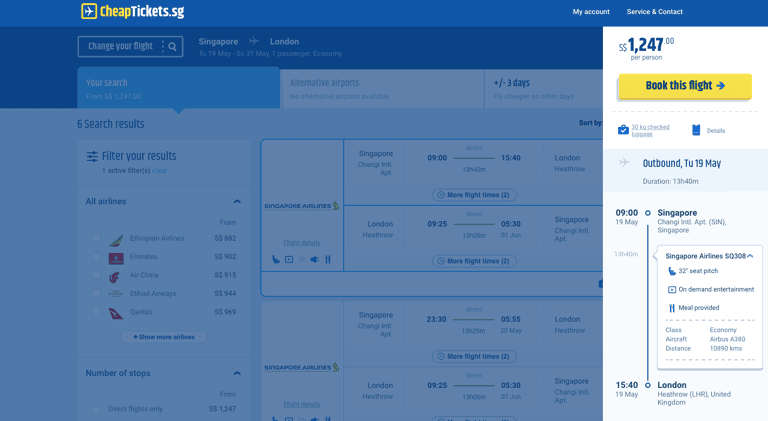Show more airlines in the filter list
Viewport: 768px width, 421px height.
[164, 337]
